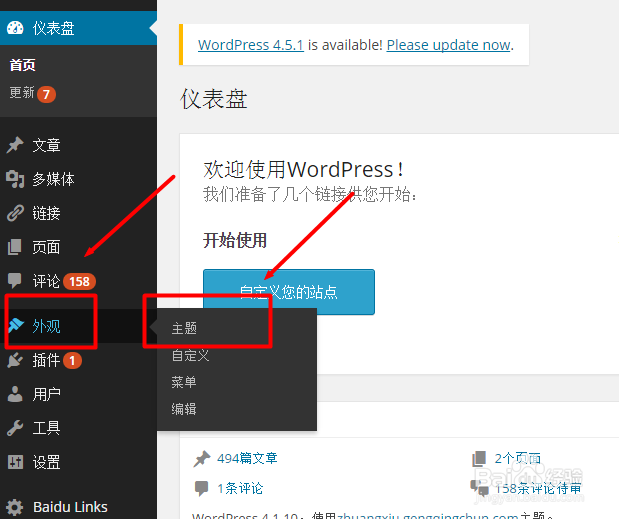Click the 开始使用 subheading
This screenshot has width=619, height=519.
pyautogui.click(x=235, y=240)
